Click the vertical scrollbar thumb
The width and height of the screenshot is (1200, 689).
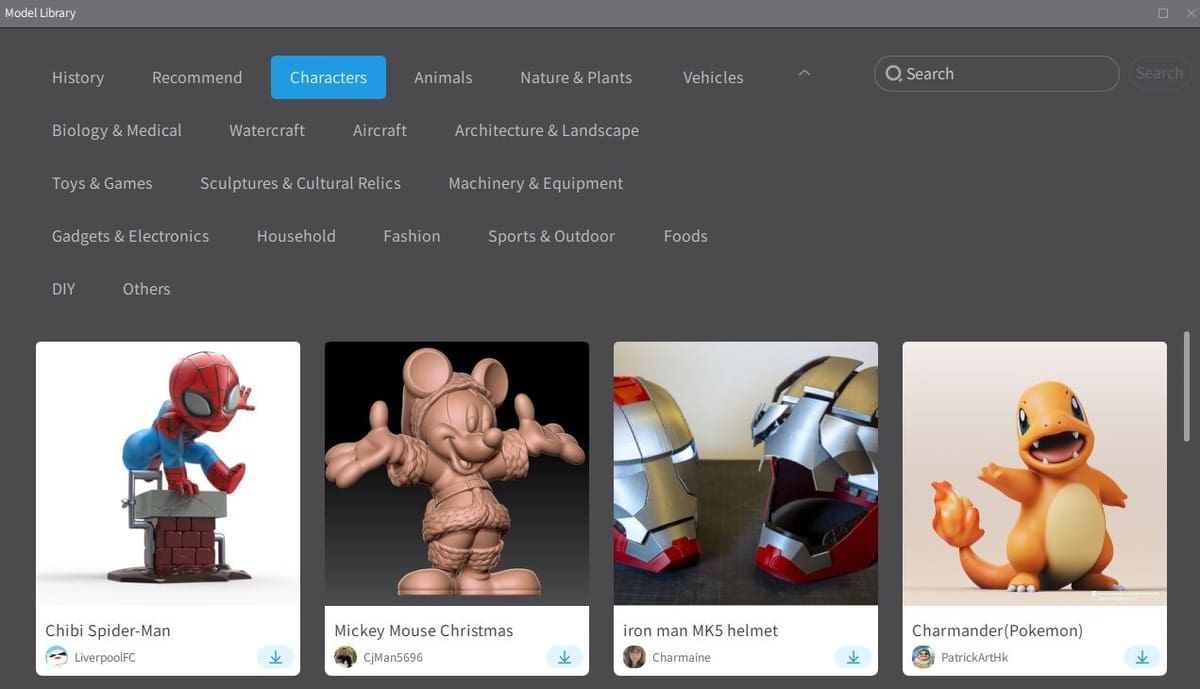1187,386
